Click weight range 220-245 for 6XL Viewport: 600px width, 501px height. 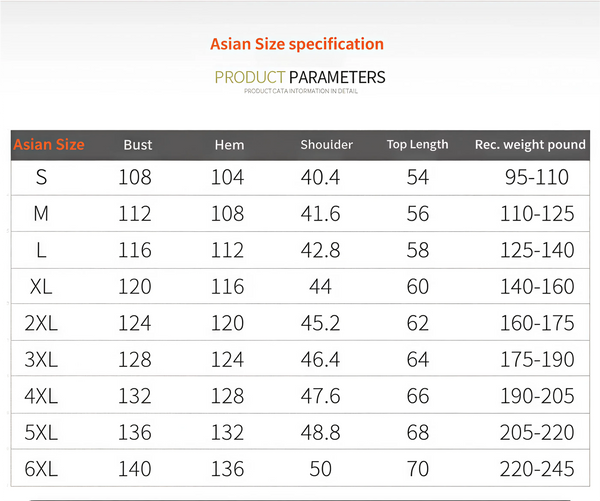pos(537,469)
